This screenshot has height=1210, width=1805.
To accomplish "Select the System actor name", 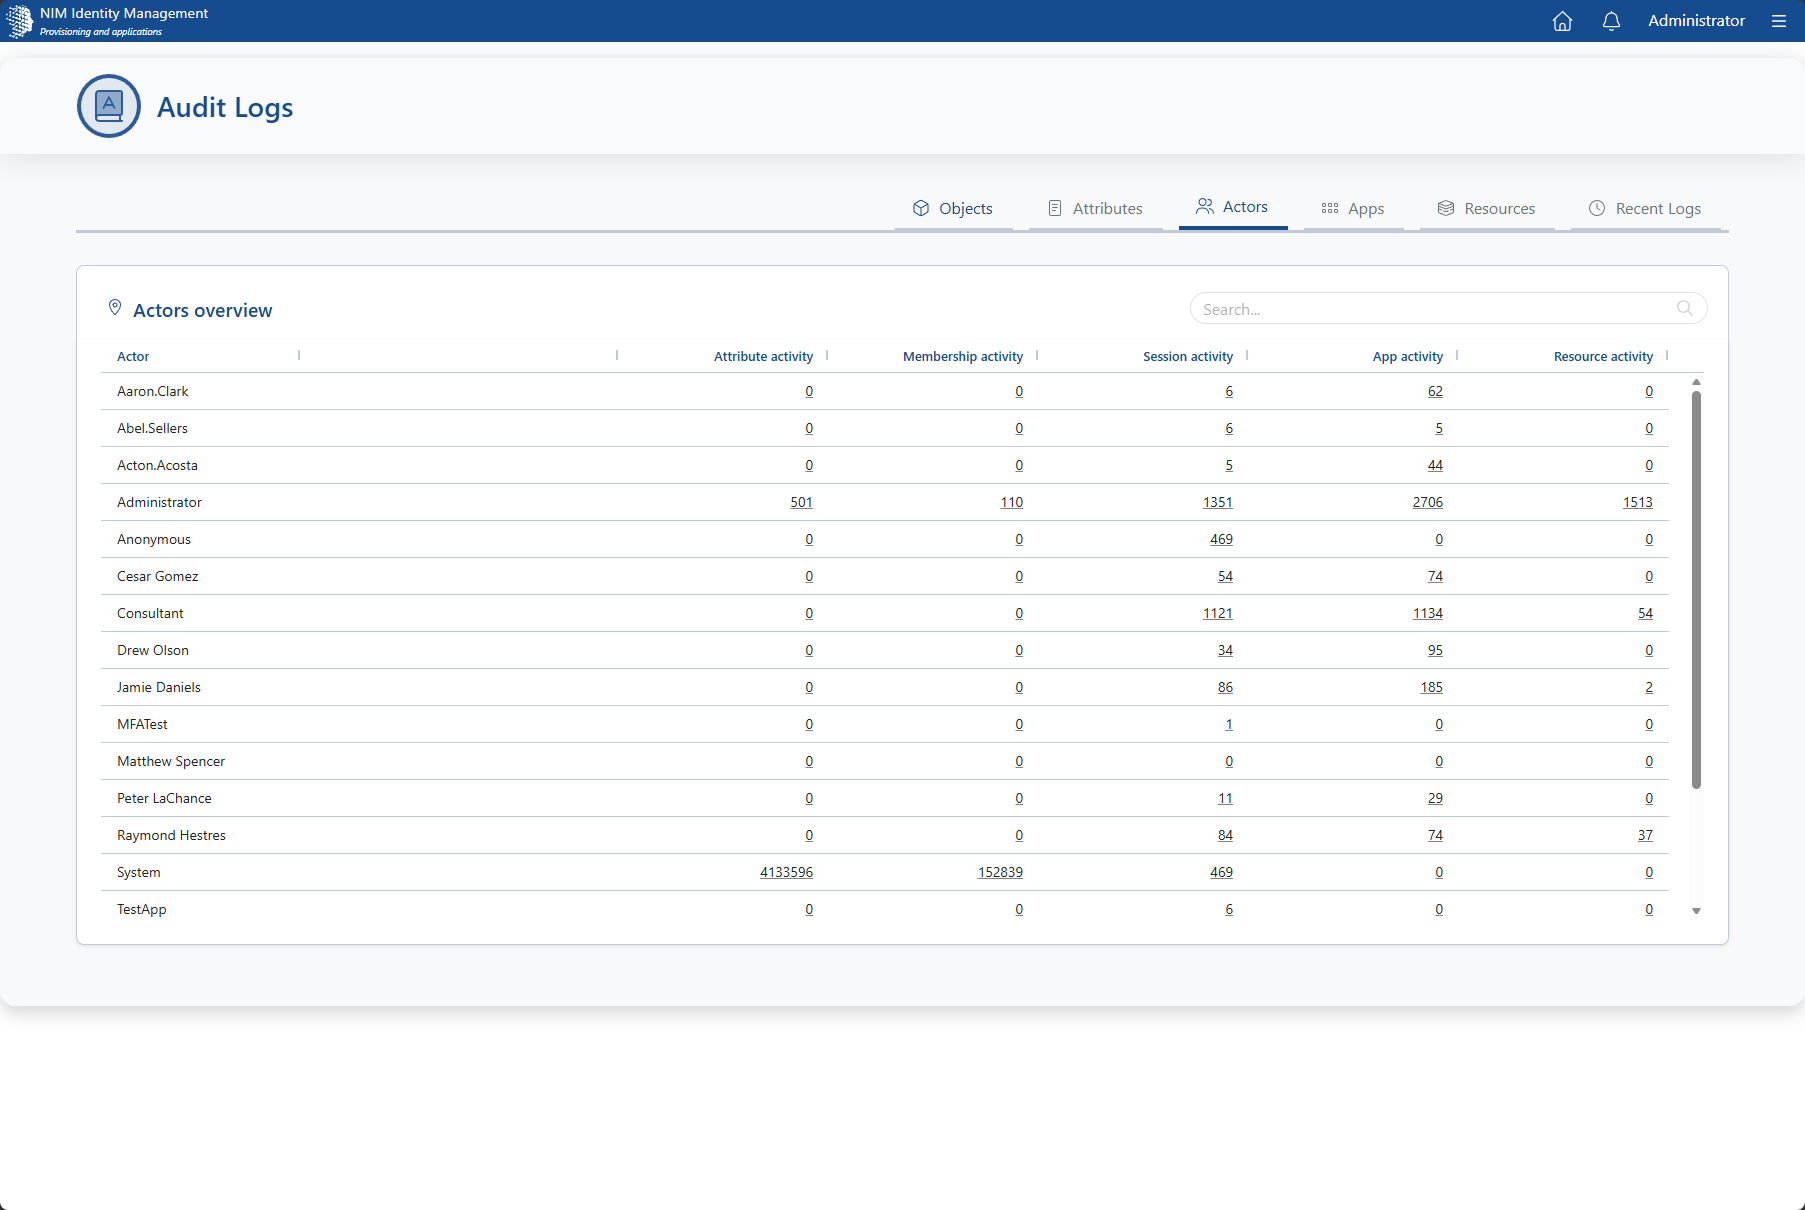I will [x=139, y=872].
